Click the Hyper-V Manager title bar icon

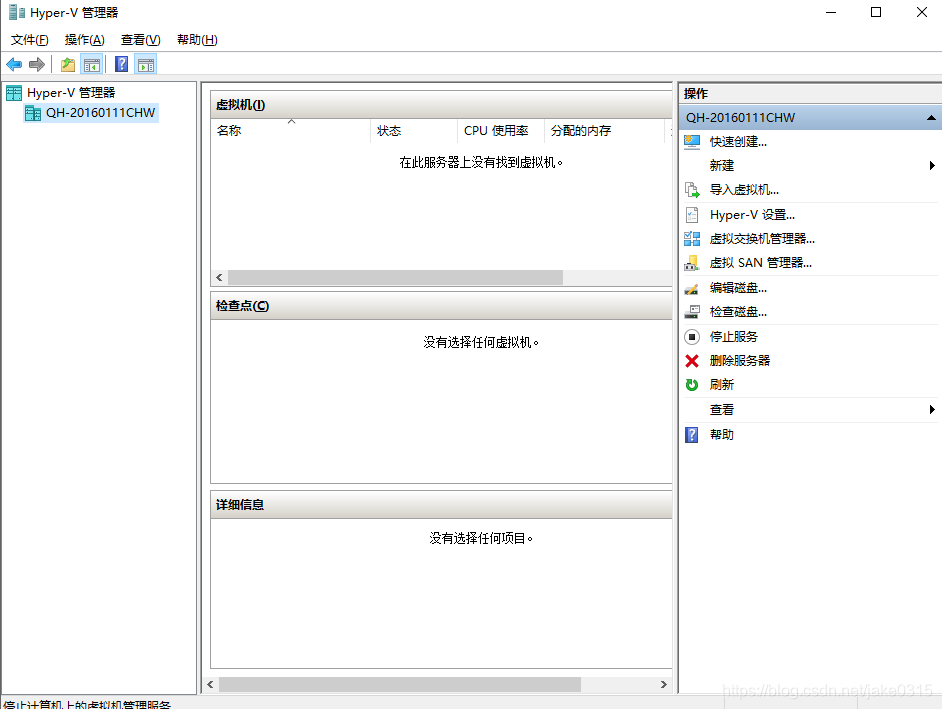click(x=17, y=12)
